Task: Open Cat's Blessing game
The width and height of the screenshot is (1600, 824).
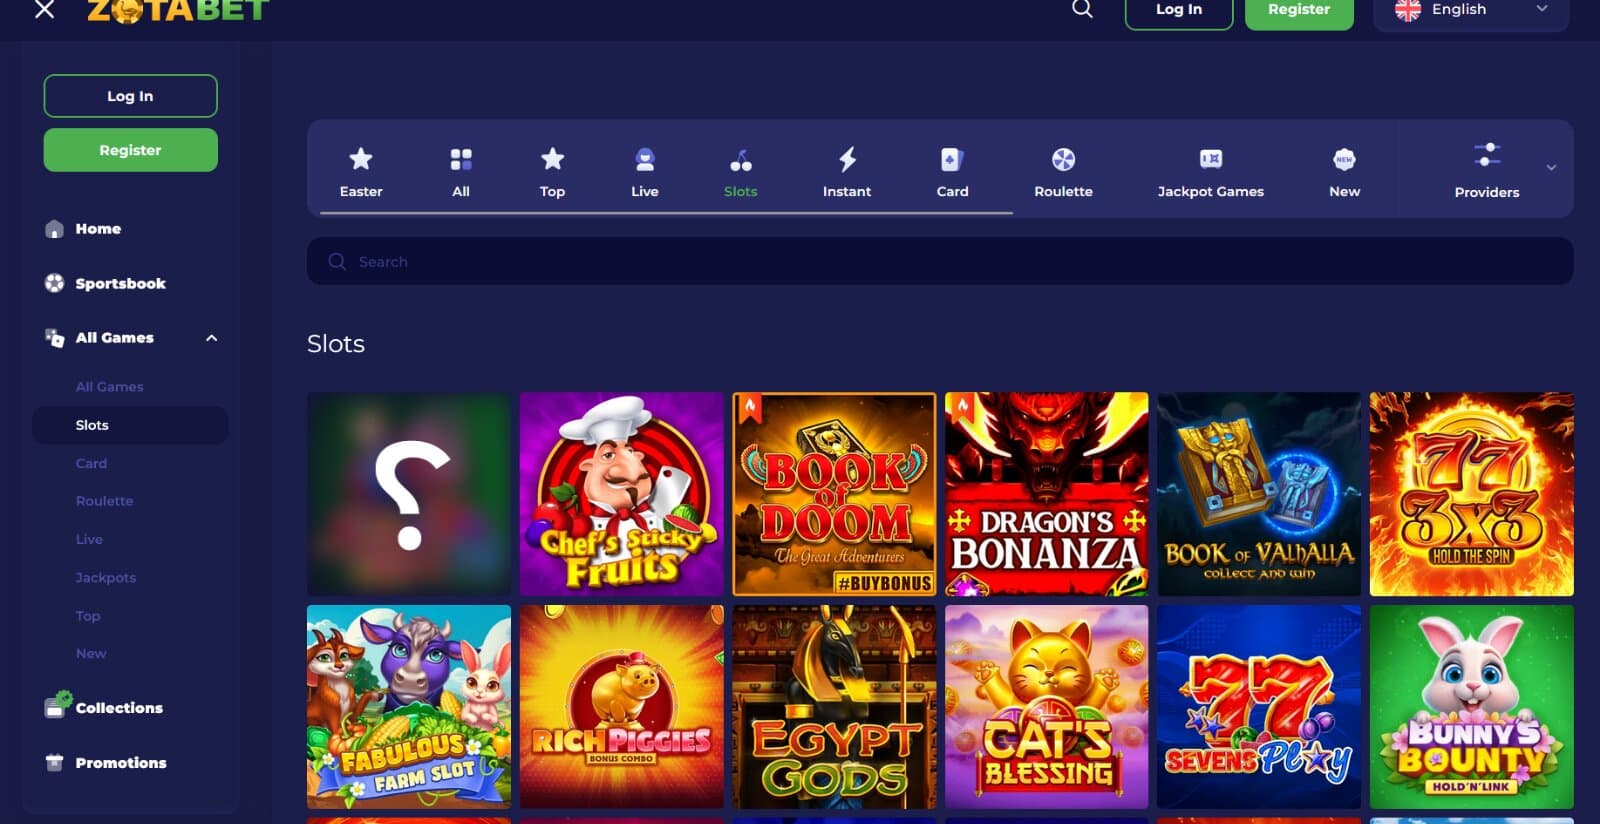Action: [x=1046, y=707]
